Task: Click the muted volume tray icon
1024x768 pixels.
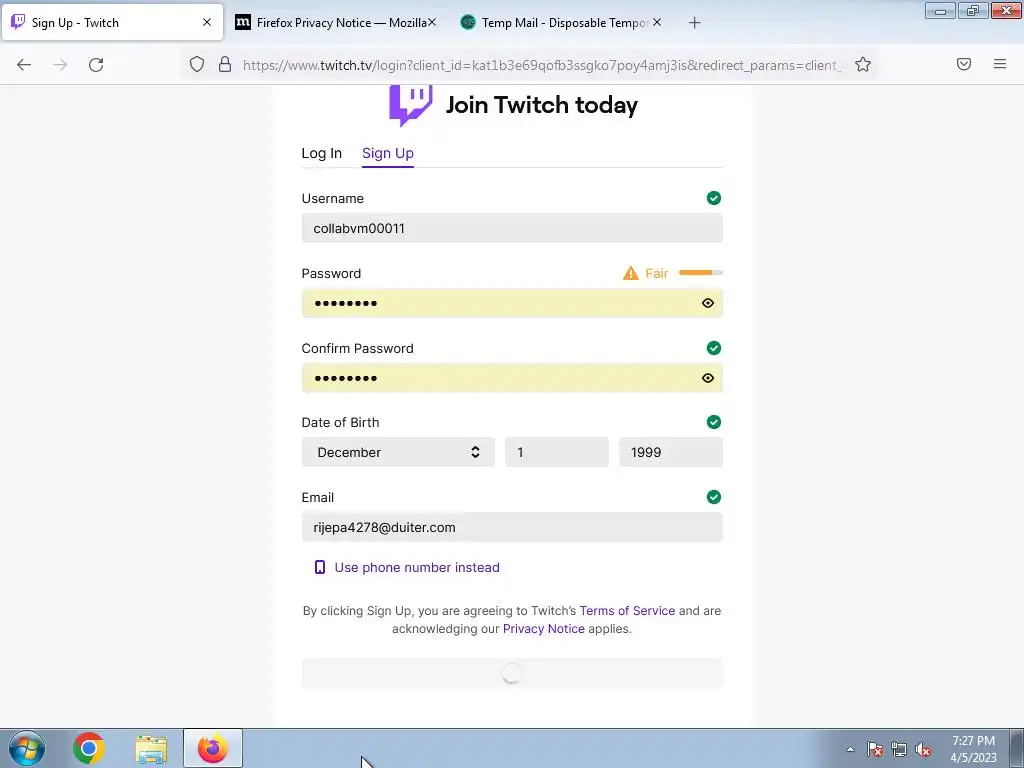Action: pos(923,749)
